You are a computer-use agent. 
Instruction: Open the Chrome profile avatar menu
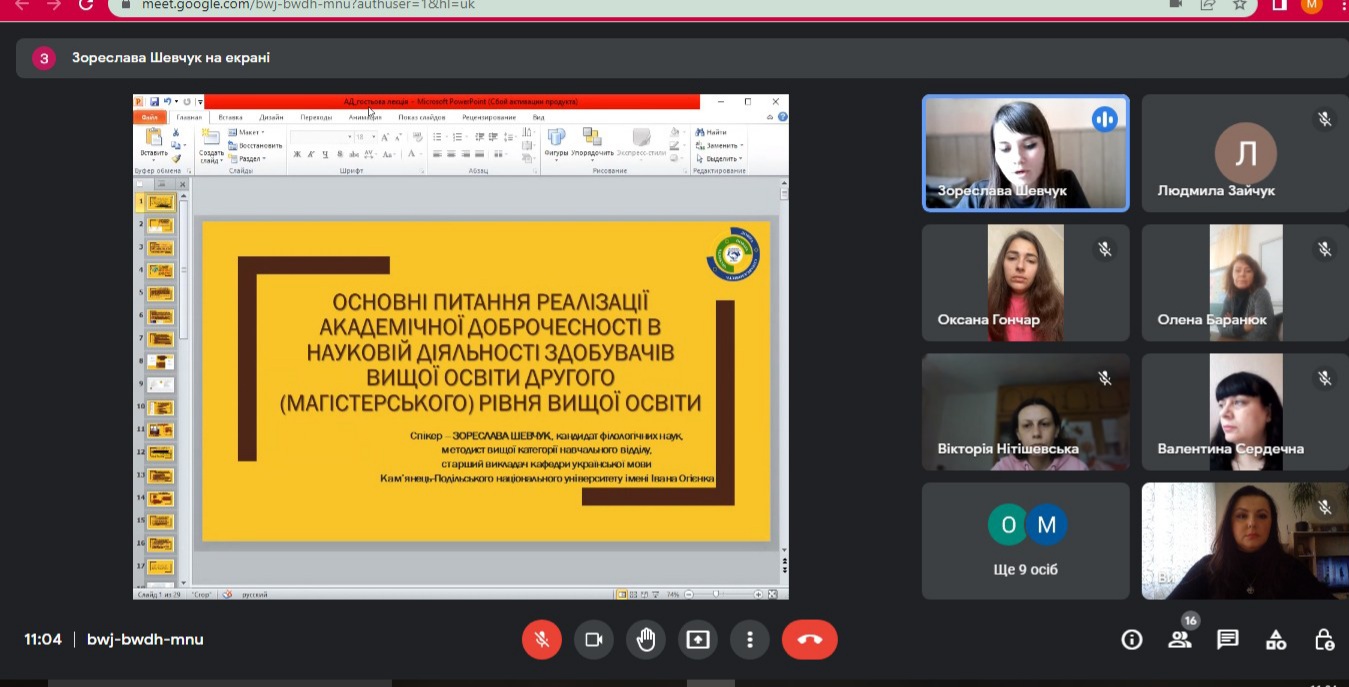1311,5
